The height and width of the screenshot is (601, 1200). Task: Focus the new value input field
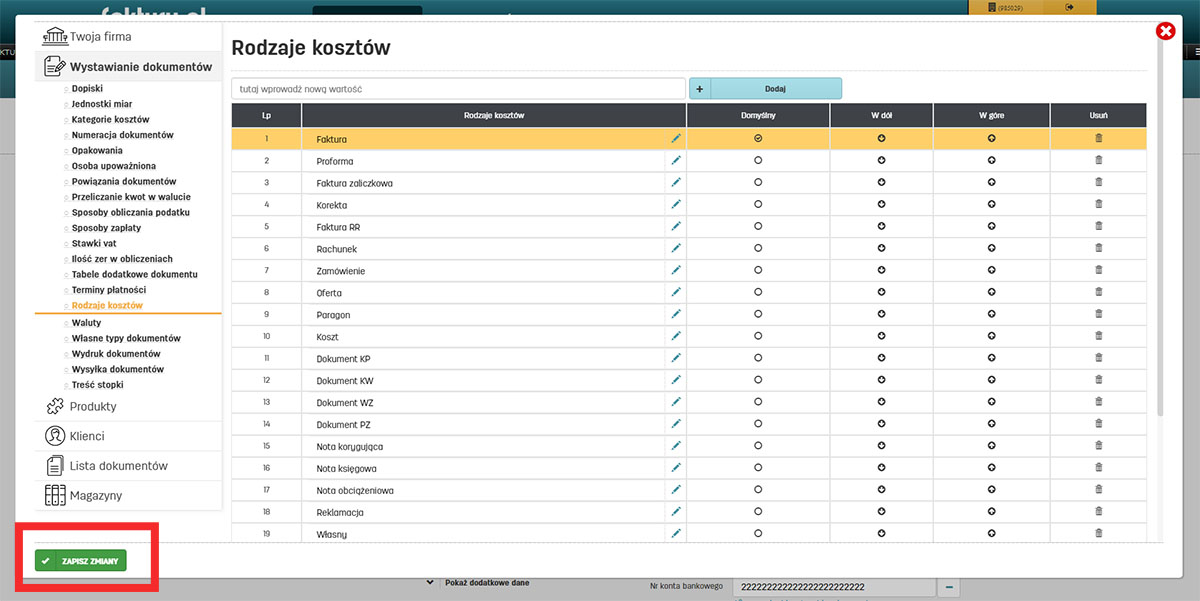pyautogui.click(x=458, y=89)
